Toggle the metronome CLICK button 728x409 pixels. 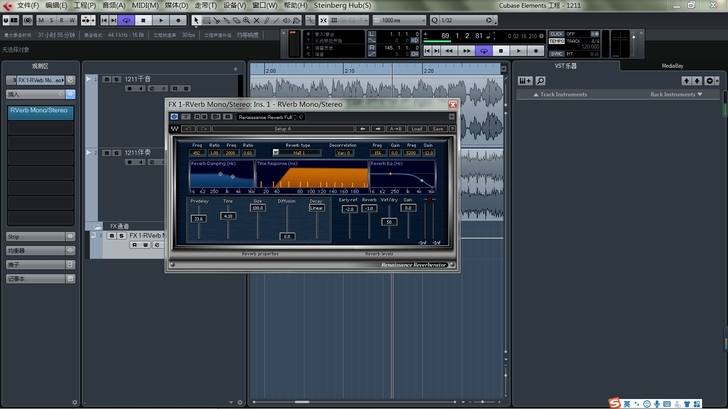pyautogui.click(x=556, y=34)
